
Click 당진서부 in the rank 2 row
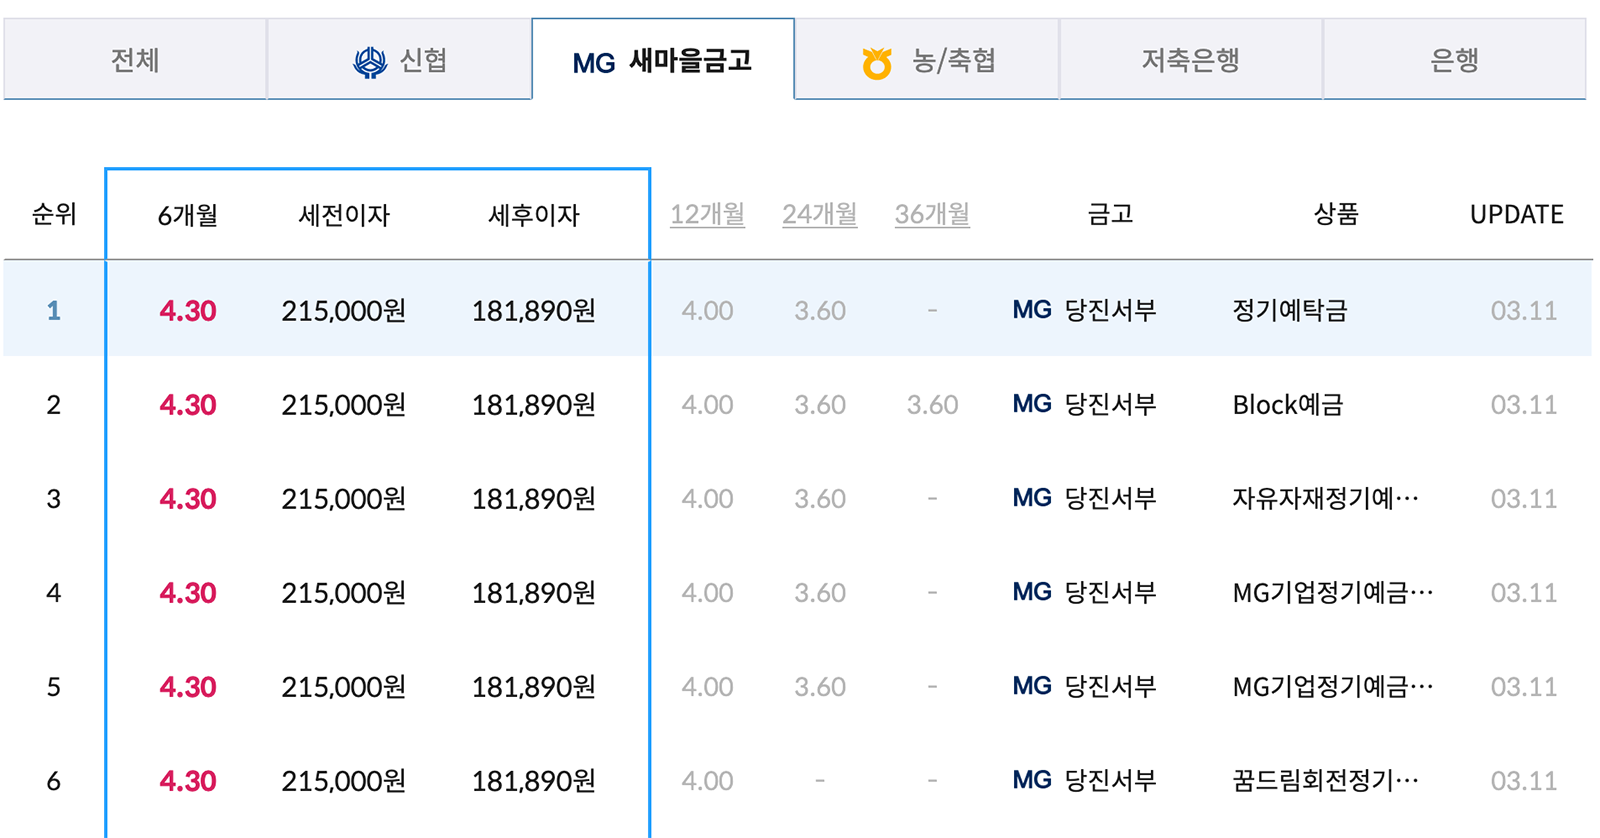click(x=1111, y=404)
